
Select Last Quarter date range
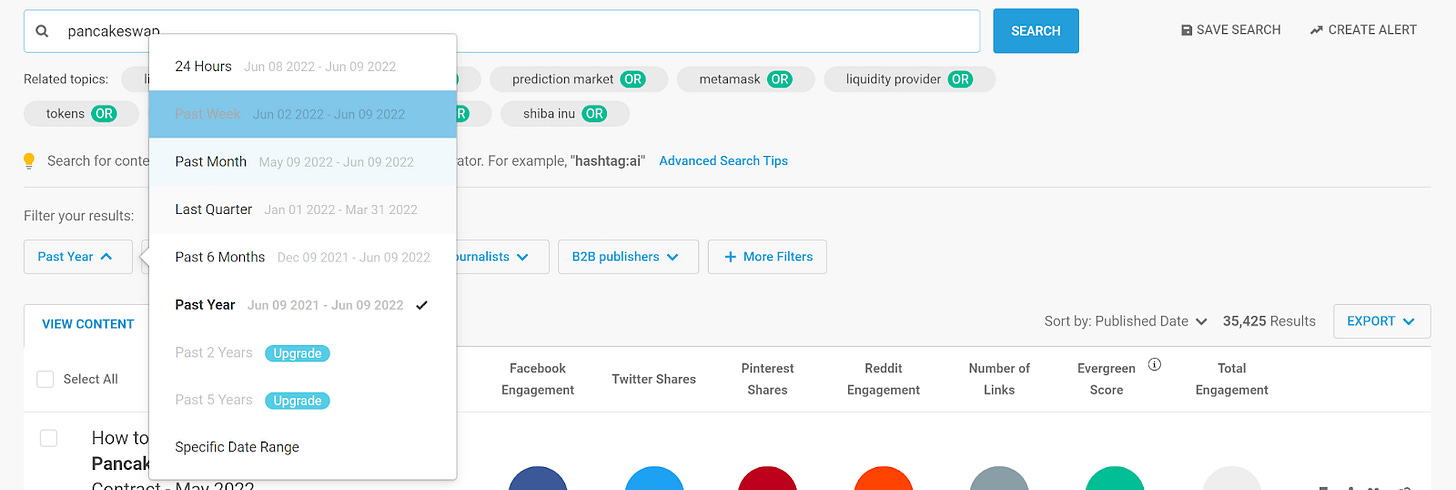pos(303,210)
